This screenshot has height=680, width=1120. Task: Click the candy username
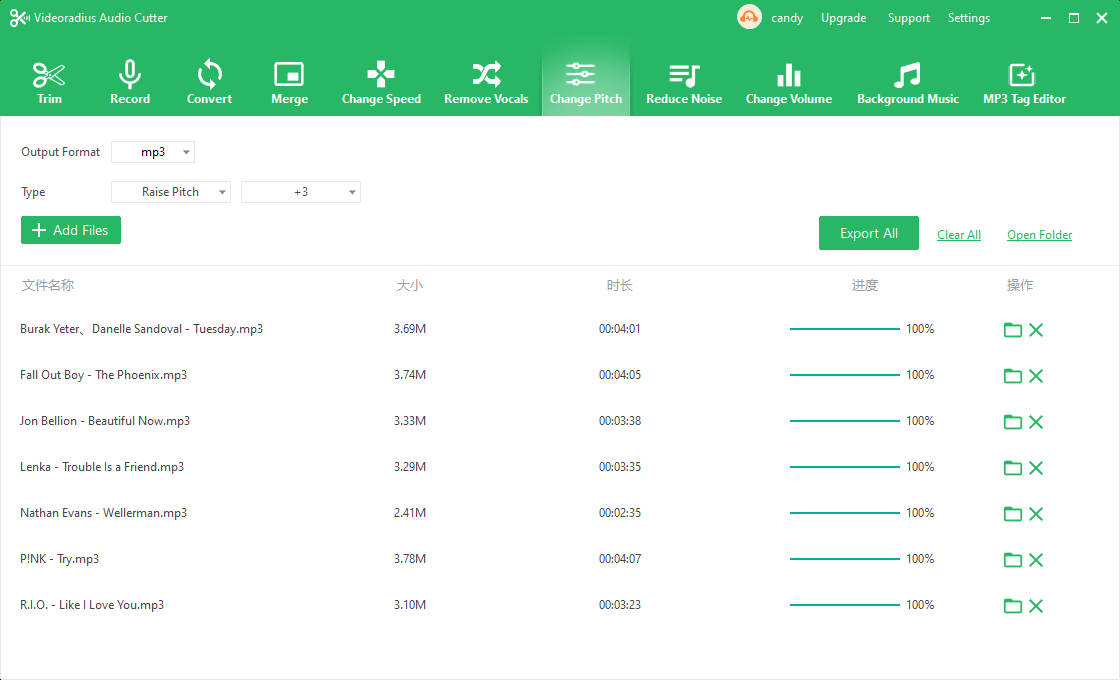(x=786, y=18)
